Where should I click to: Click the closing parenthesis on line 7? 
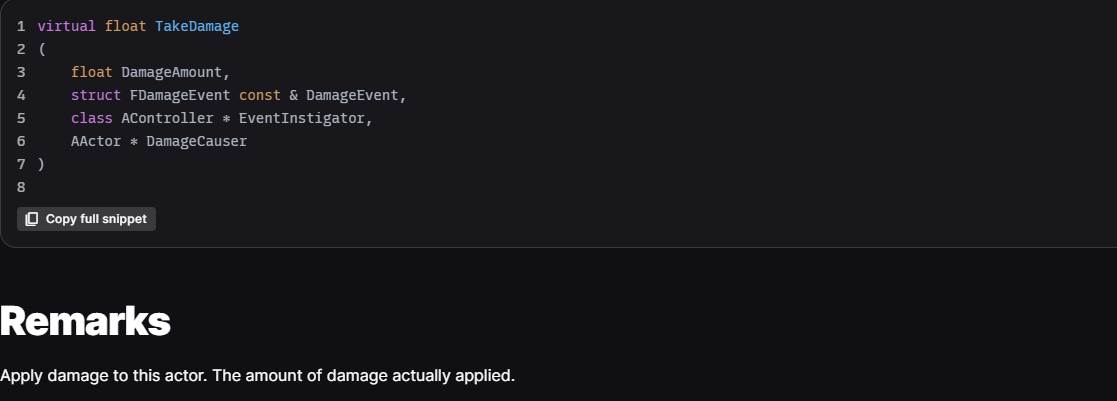41,165
